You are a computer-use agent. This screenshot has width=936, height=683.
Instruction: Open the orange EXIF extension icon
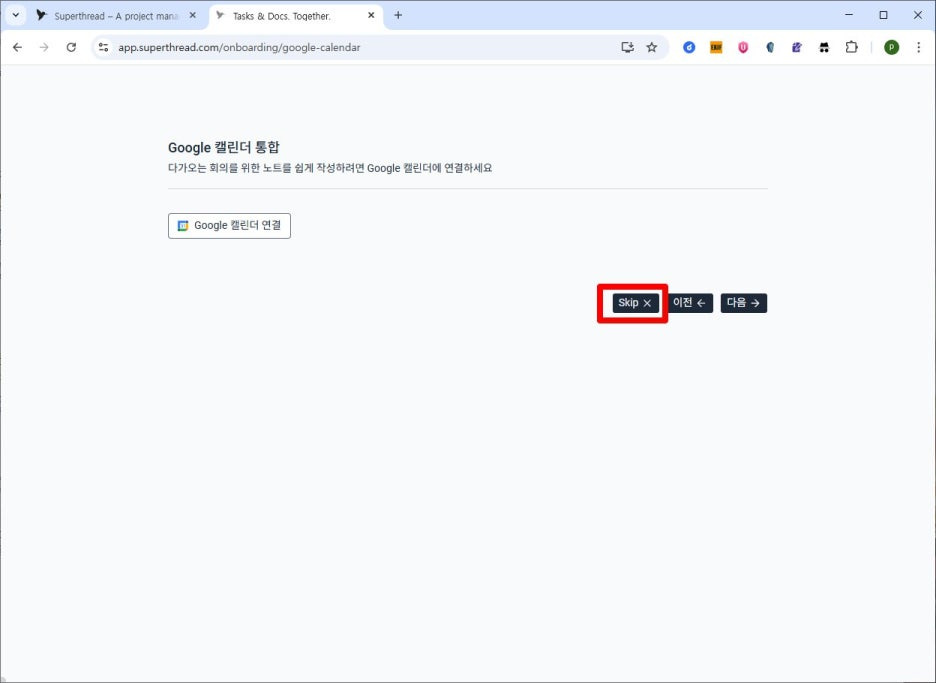pos(716,47)
